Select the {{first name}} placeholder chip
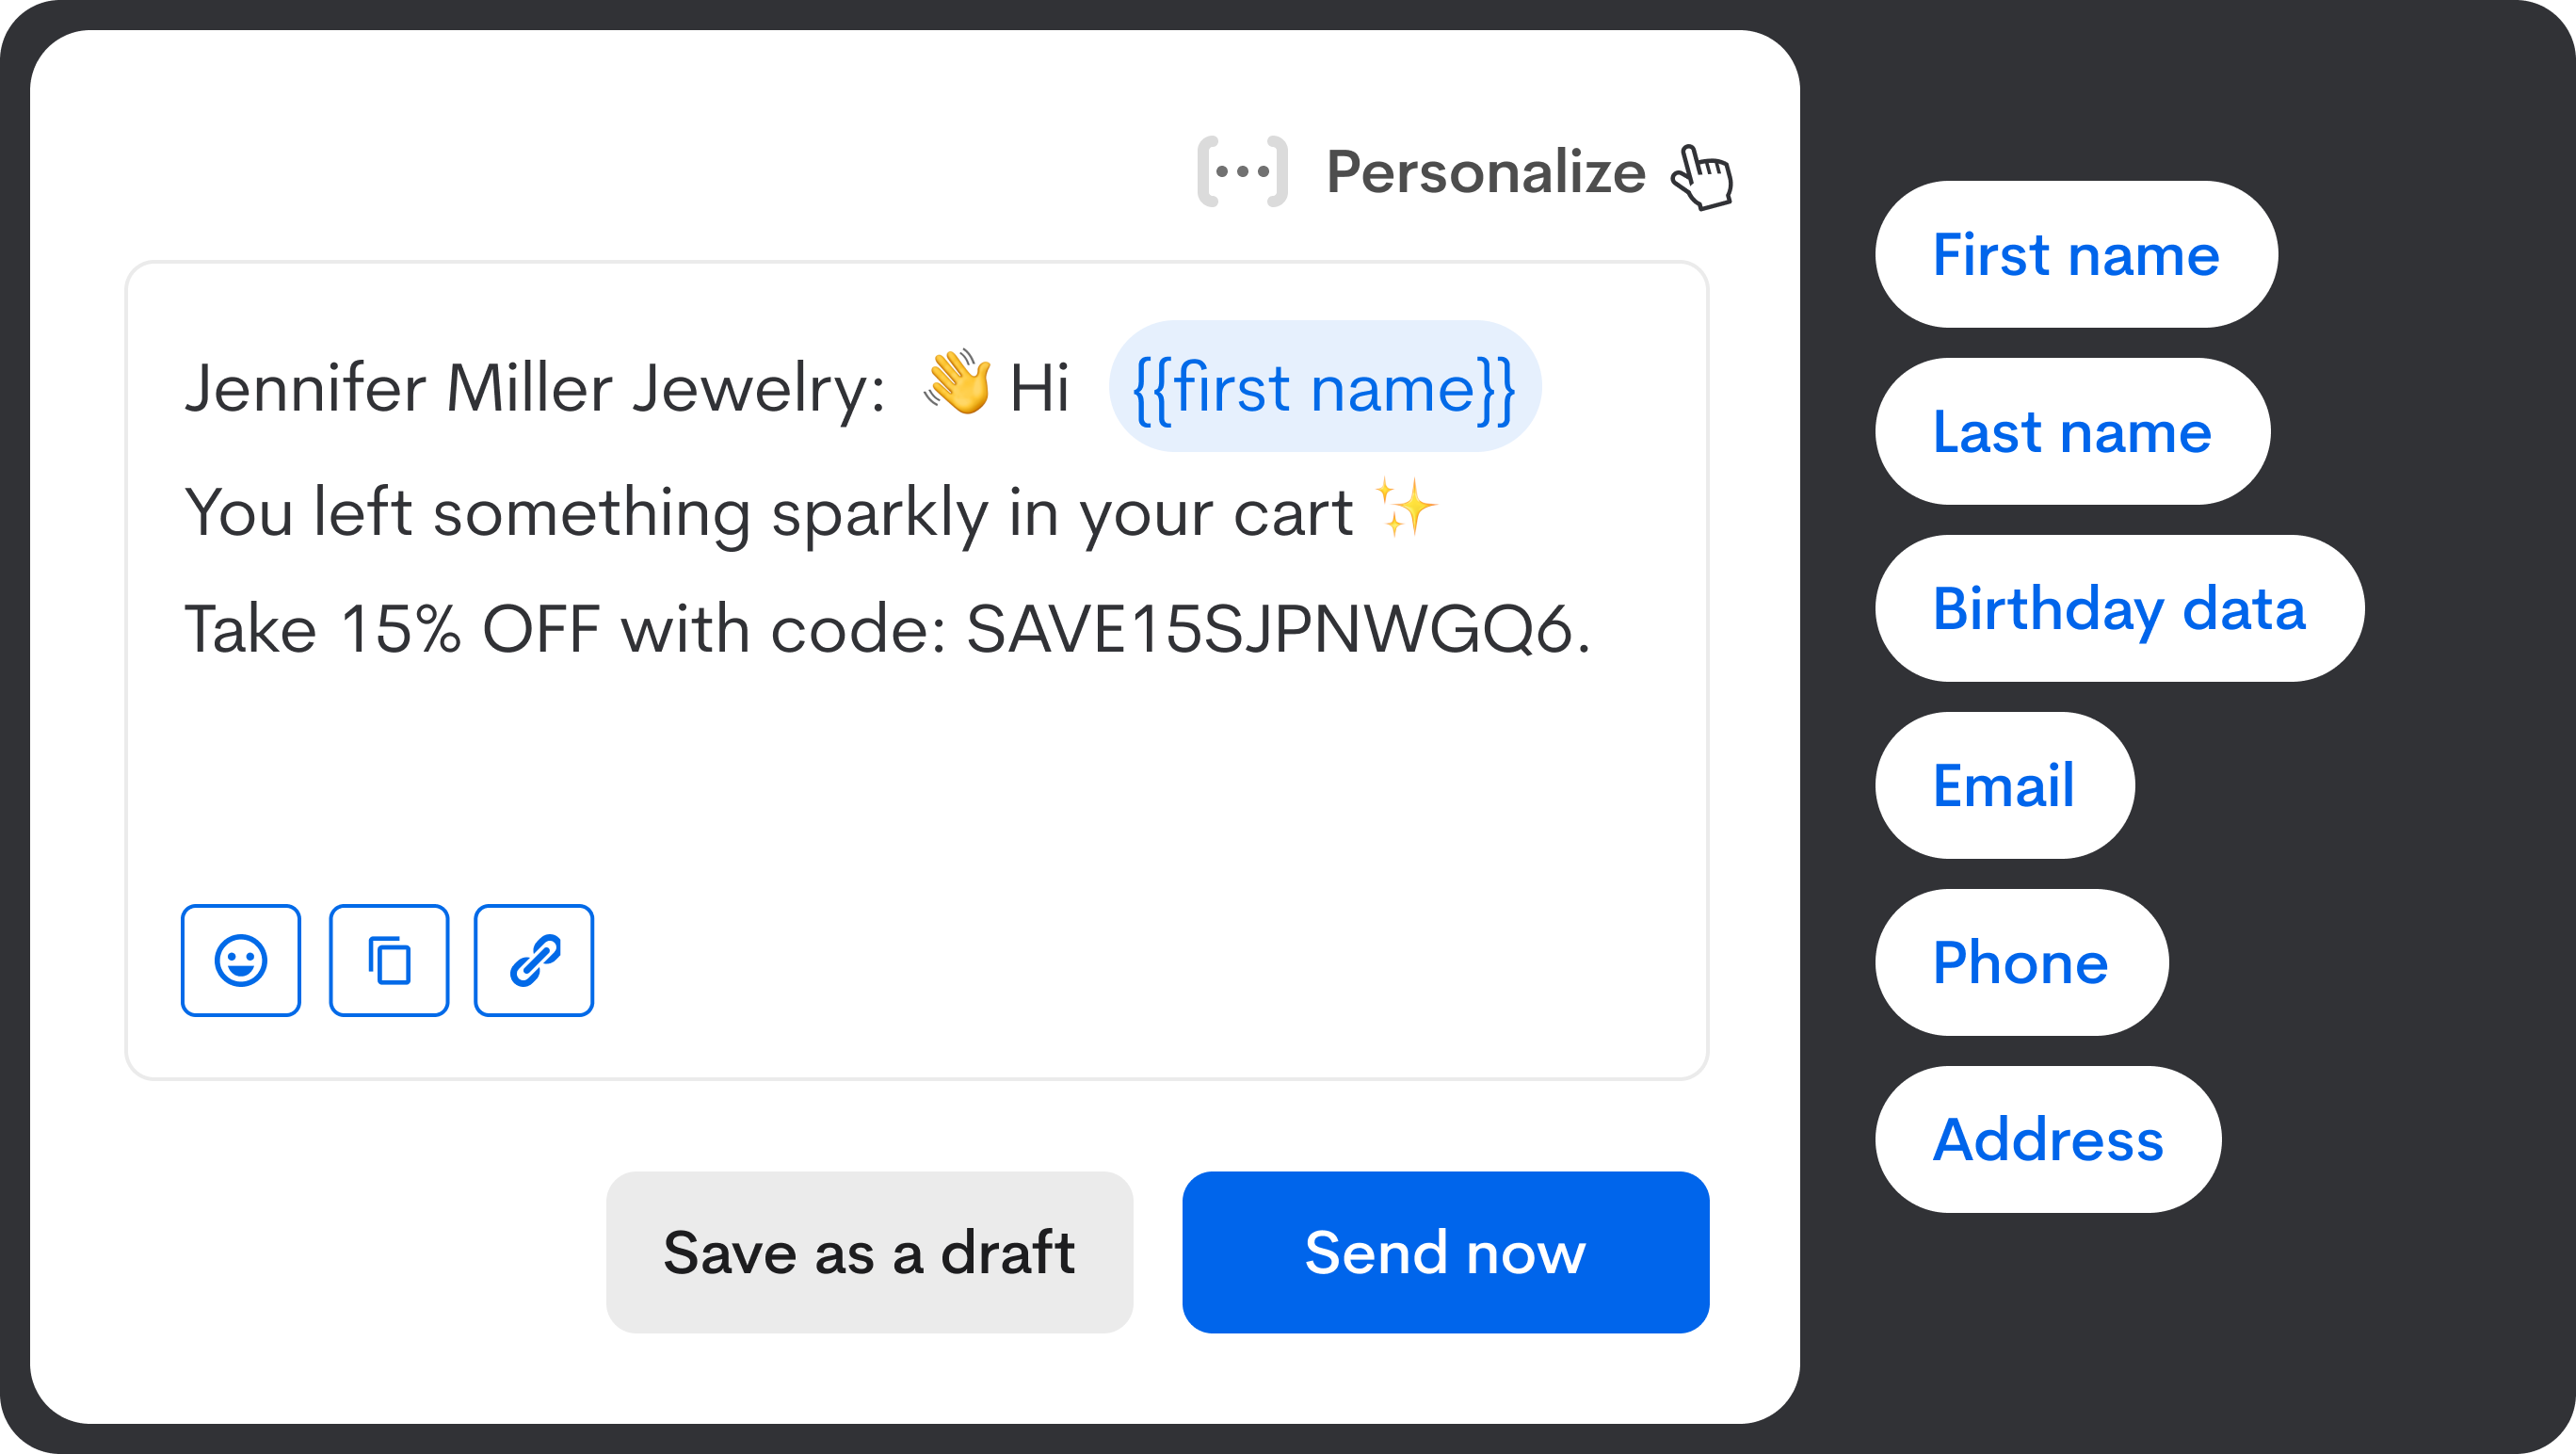The image size is (2576, 1454). [1324, 386]
